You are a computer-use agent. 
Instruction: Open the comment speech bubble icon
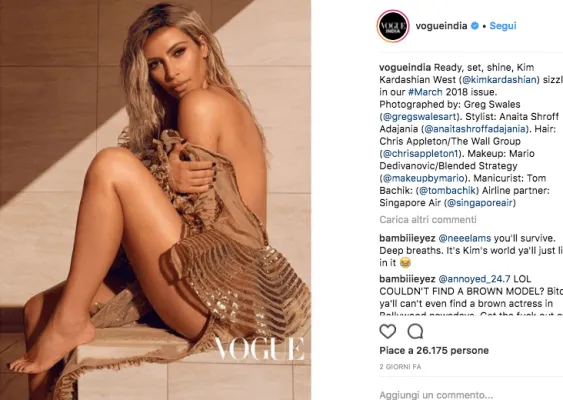coord(415,331)
